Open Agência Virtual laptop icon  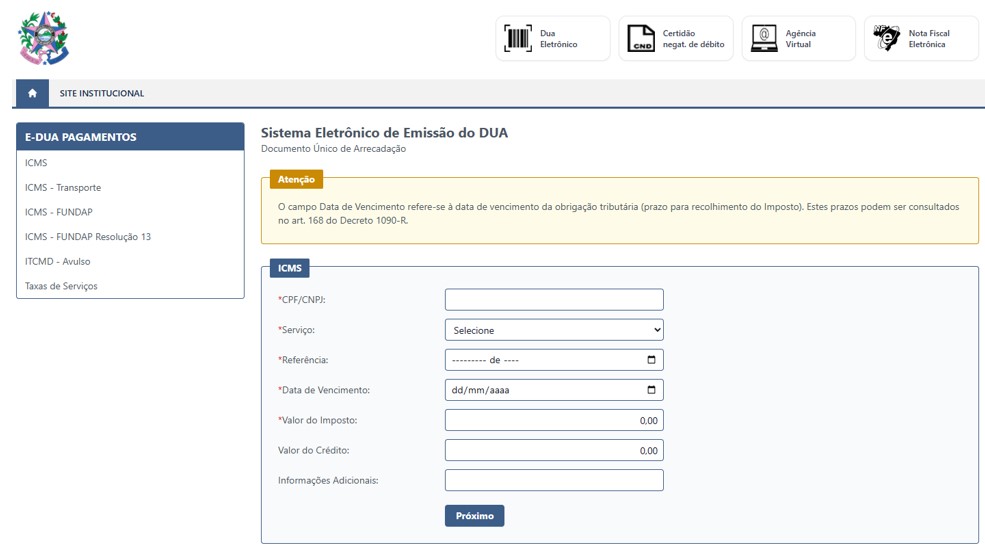[764, 39]
